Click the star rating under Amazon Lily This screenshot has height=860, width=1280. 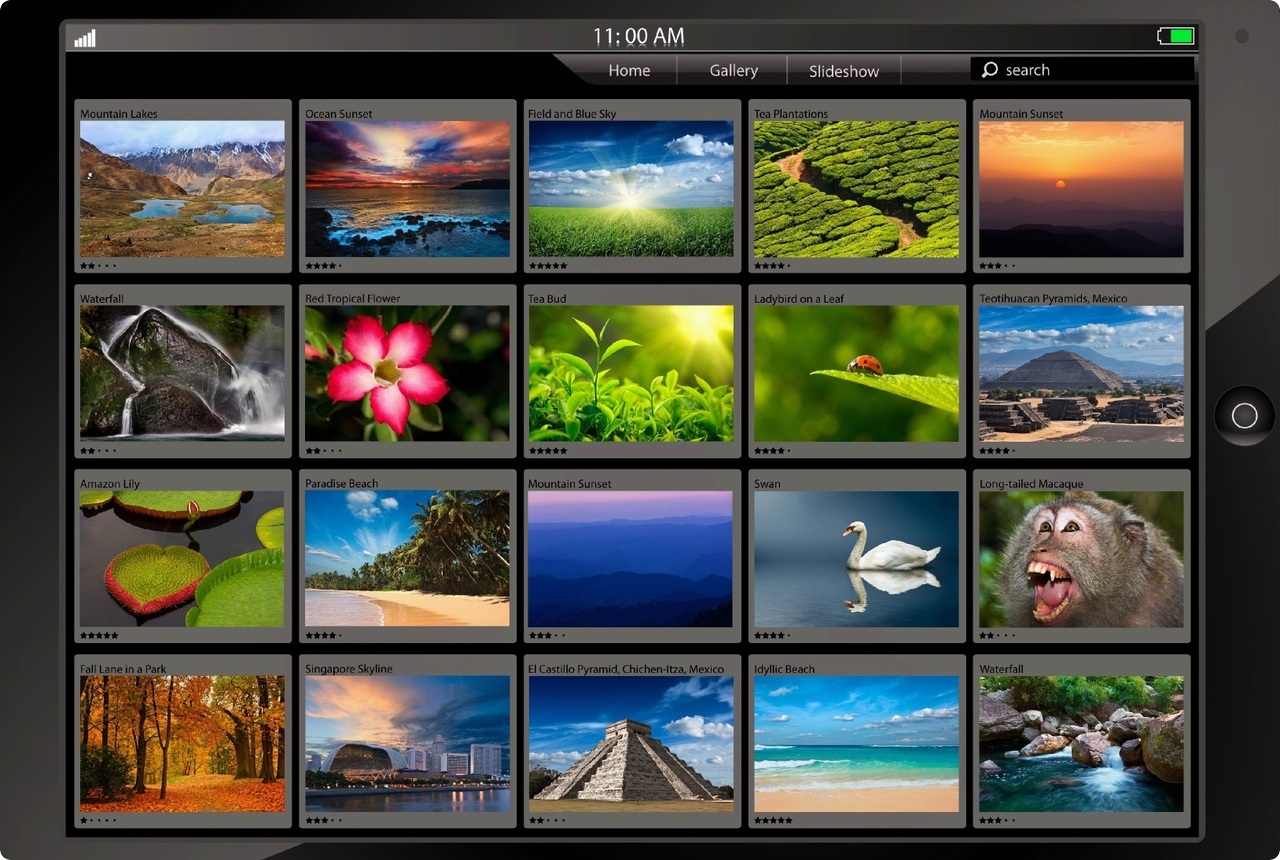(99, 635)
